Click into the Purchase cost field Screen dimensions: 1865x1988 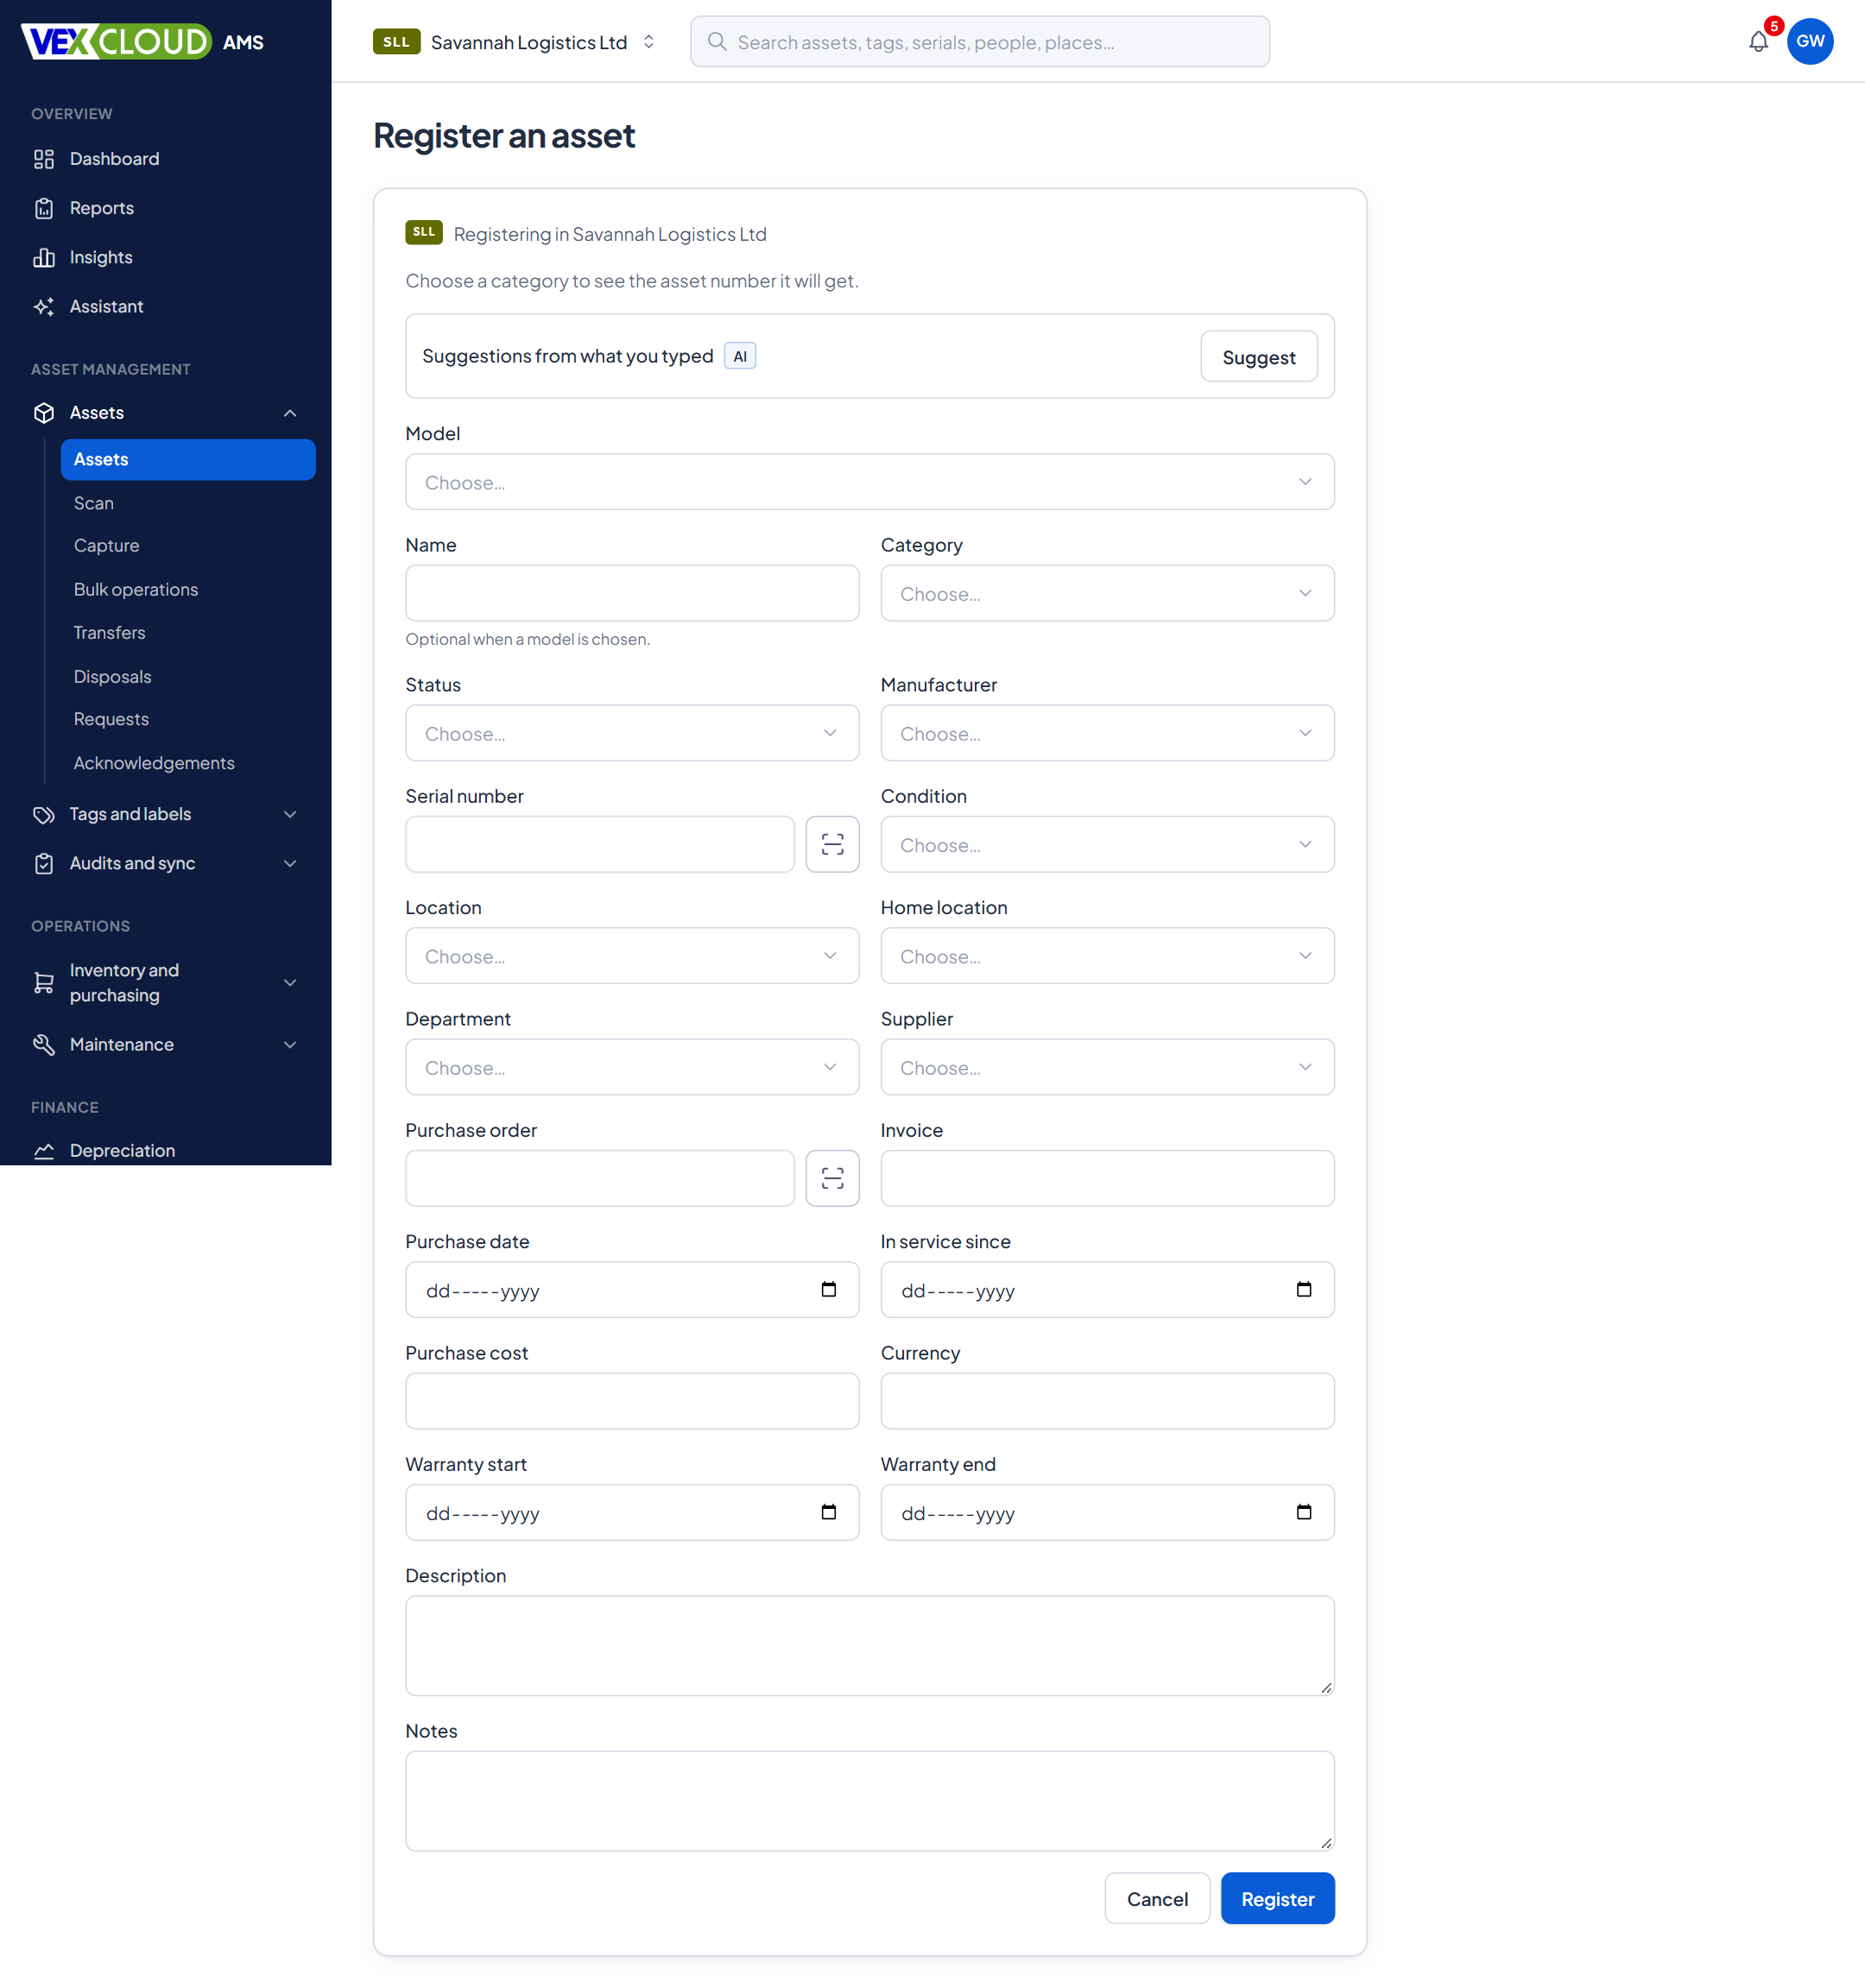coord(632,1400)
